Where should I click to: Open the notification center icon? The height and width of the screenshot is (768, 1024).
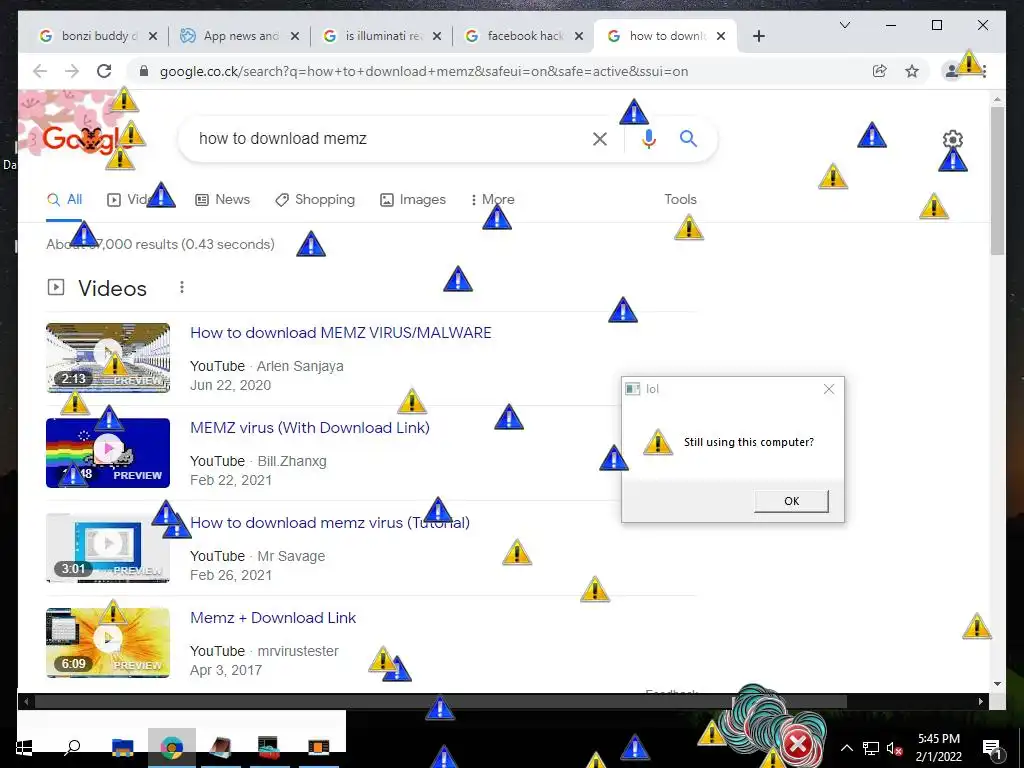coord(992,748)
